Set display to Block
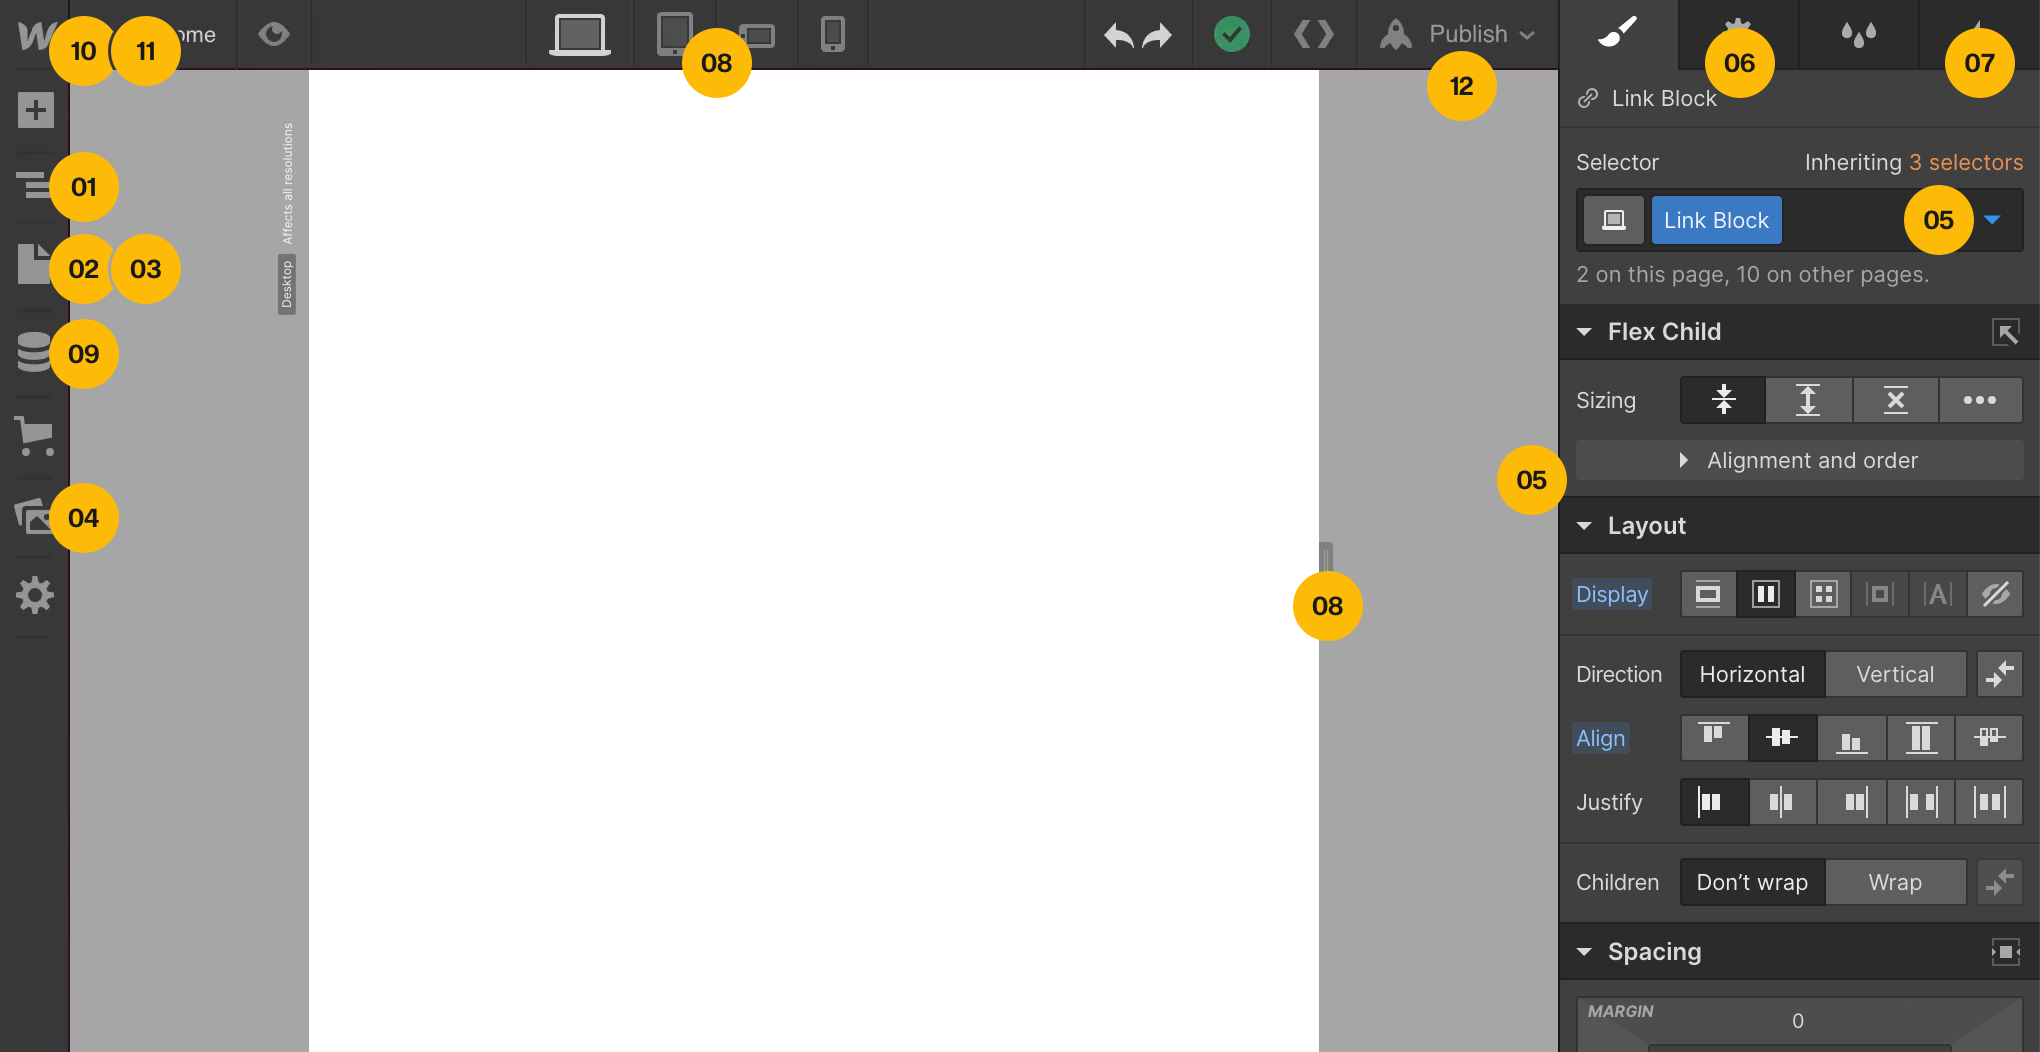The width and height of the screenshot is (2040, 1052). (x=1708, y=594)
